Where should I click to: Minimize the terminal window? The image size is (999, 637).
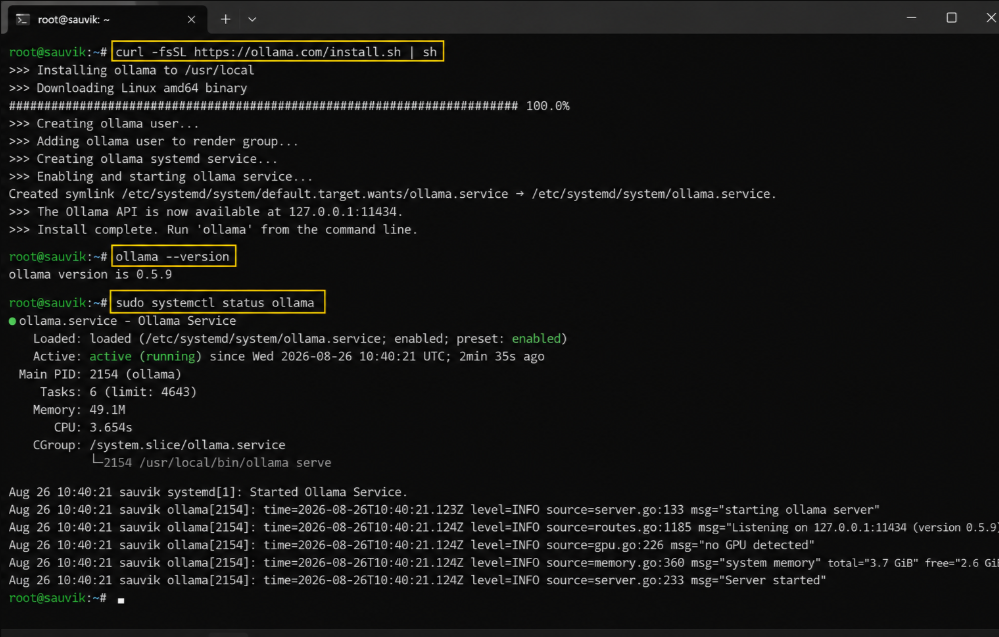[x=912, y=18]
